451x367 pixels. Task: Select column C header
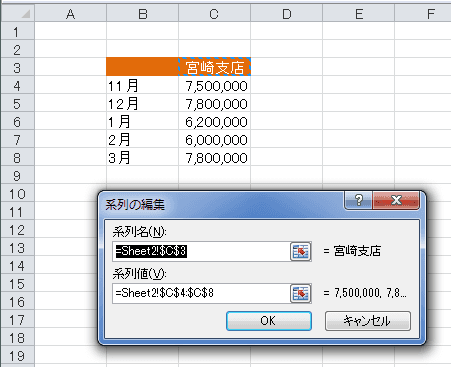coord(214,14)
